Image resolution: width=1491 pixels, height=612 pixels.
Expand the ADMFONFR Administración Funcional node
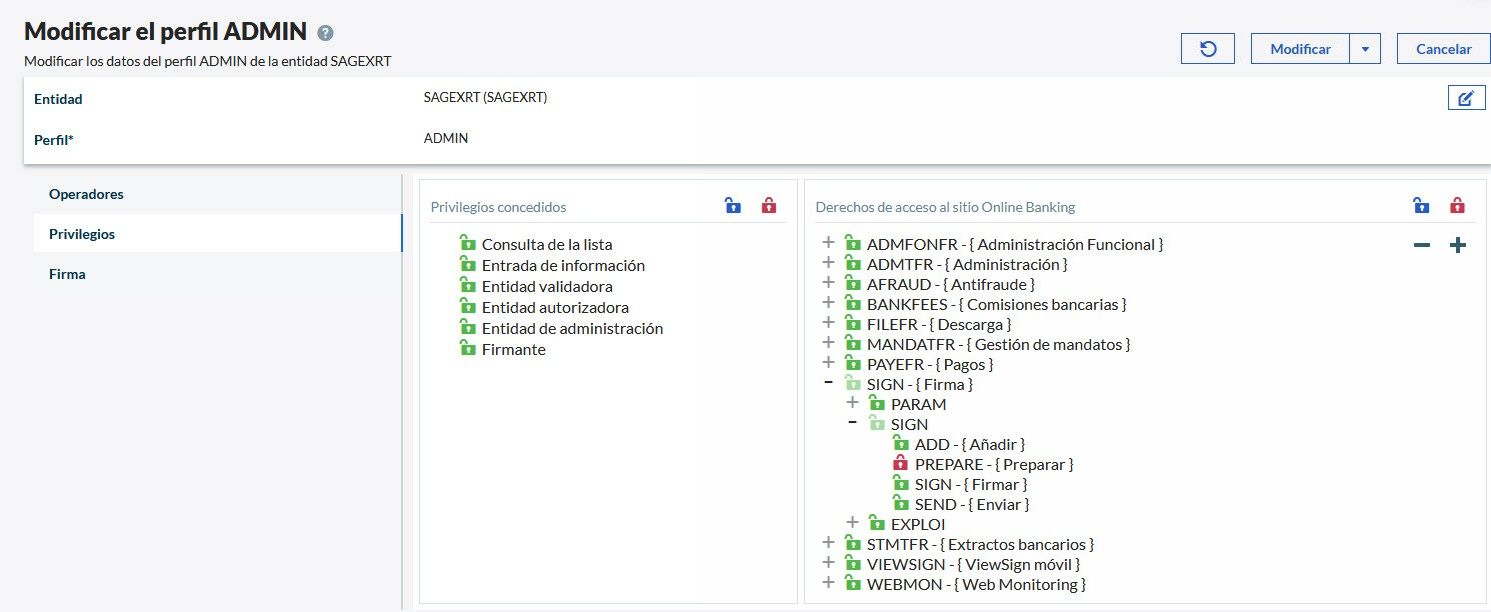pos(828,243)
